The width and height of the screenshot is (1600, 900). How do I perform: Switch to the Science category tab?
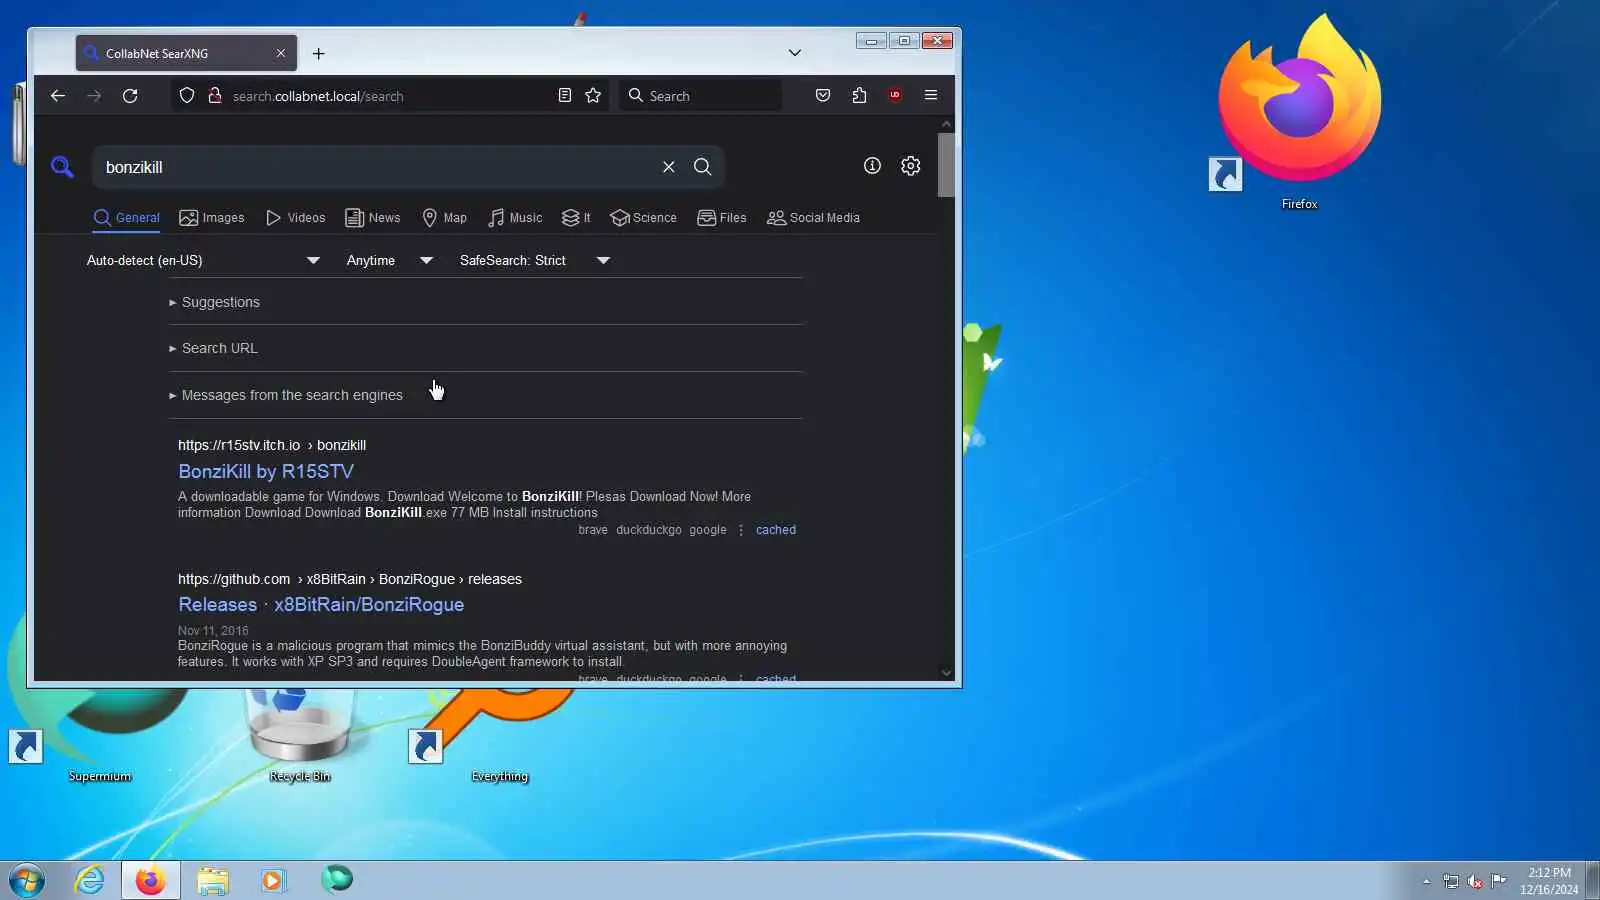643,218
